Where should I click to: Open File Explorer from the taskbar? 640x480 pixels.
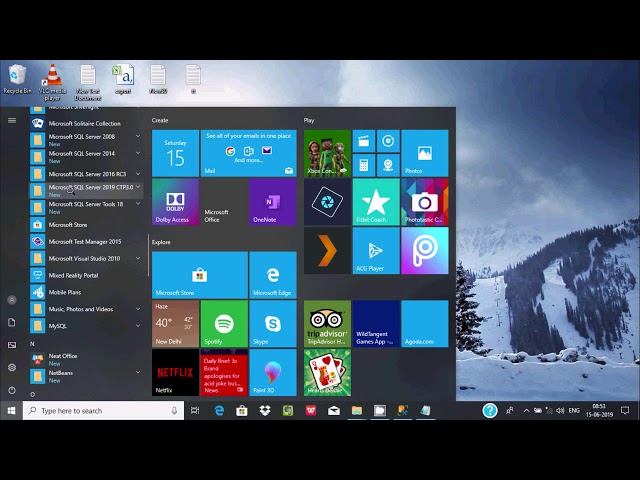(357, 411)
